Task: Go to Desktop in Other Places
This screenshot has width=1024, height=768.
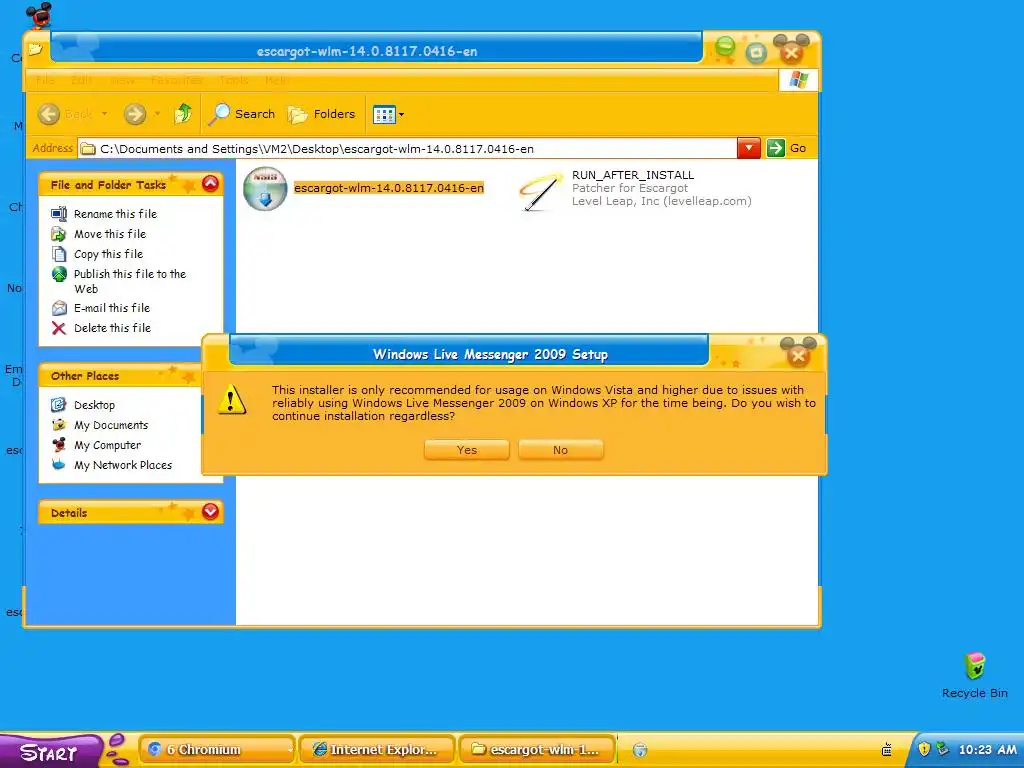Action: (94, 405)
